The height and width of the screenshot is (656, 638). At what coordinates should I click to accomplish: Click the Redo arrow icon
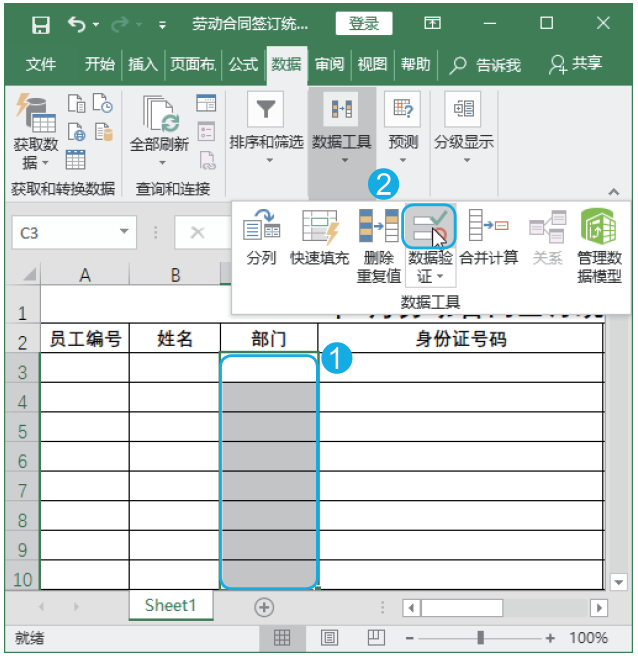point(120,25)
